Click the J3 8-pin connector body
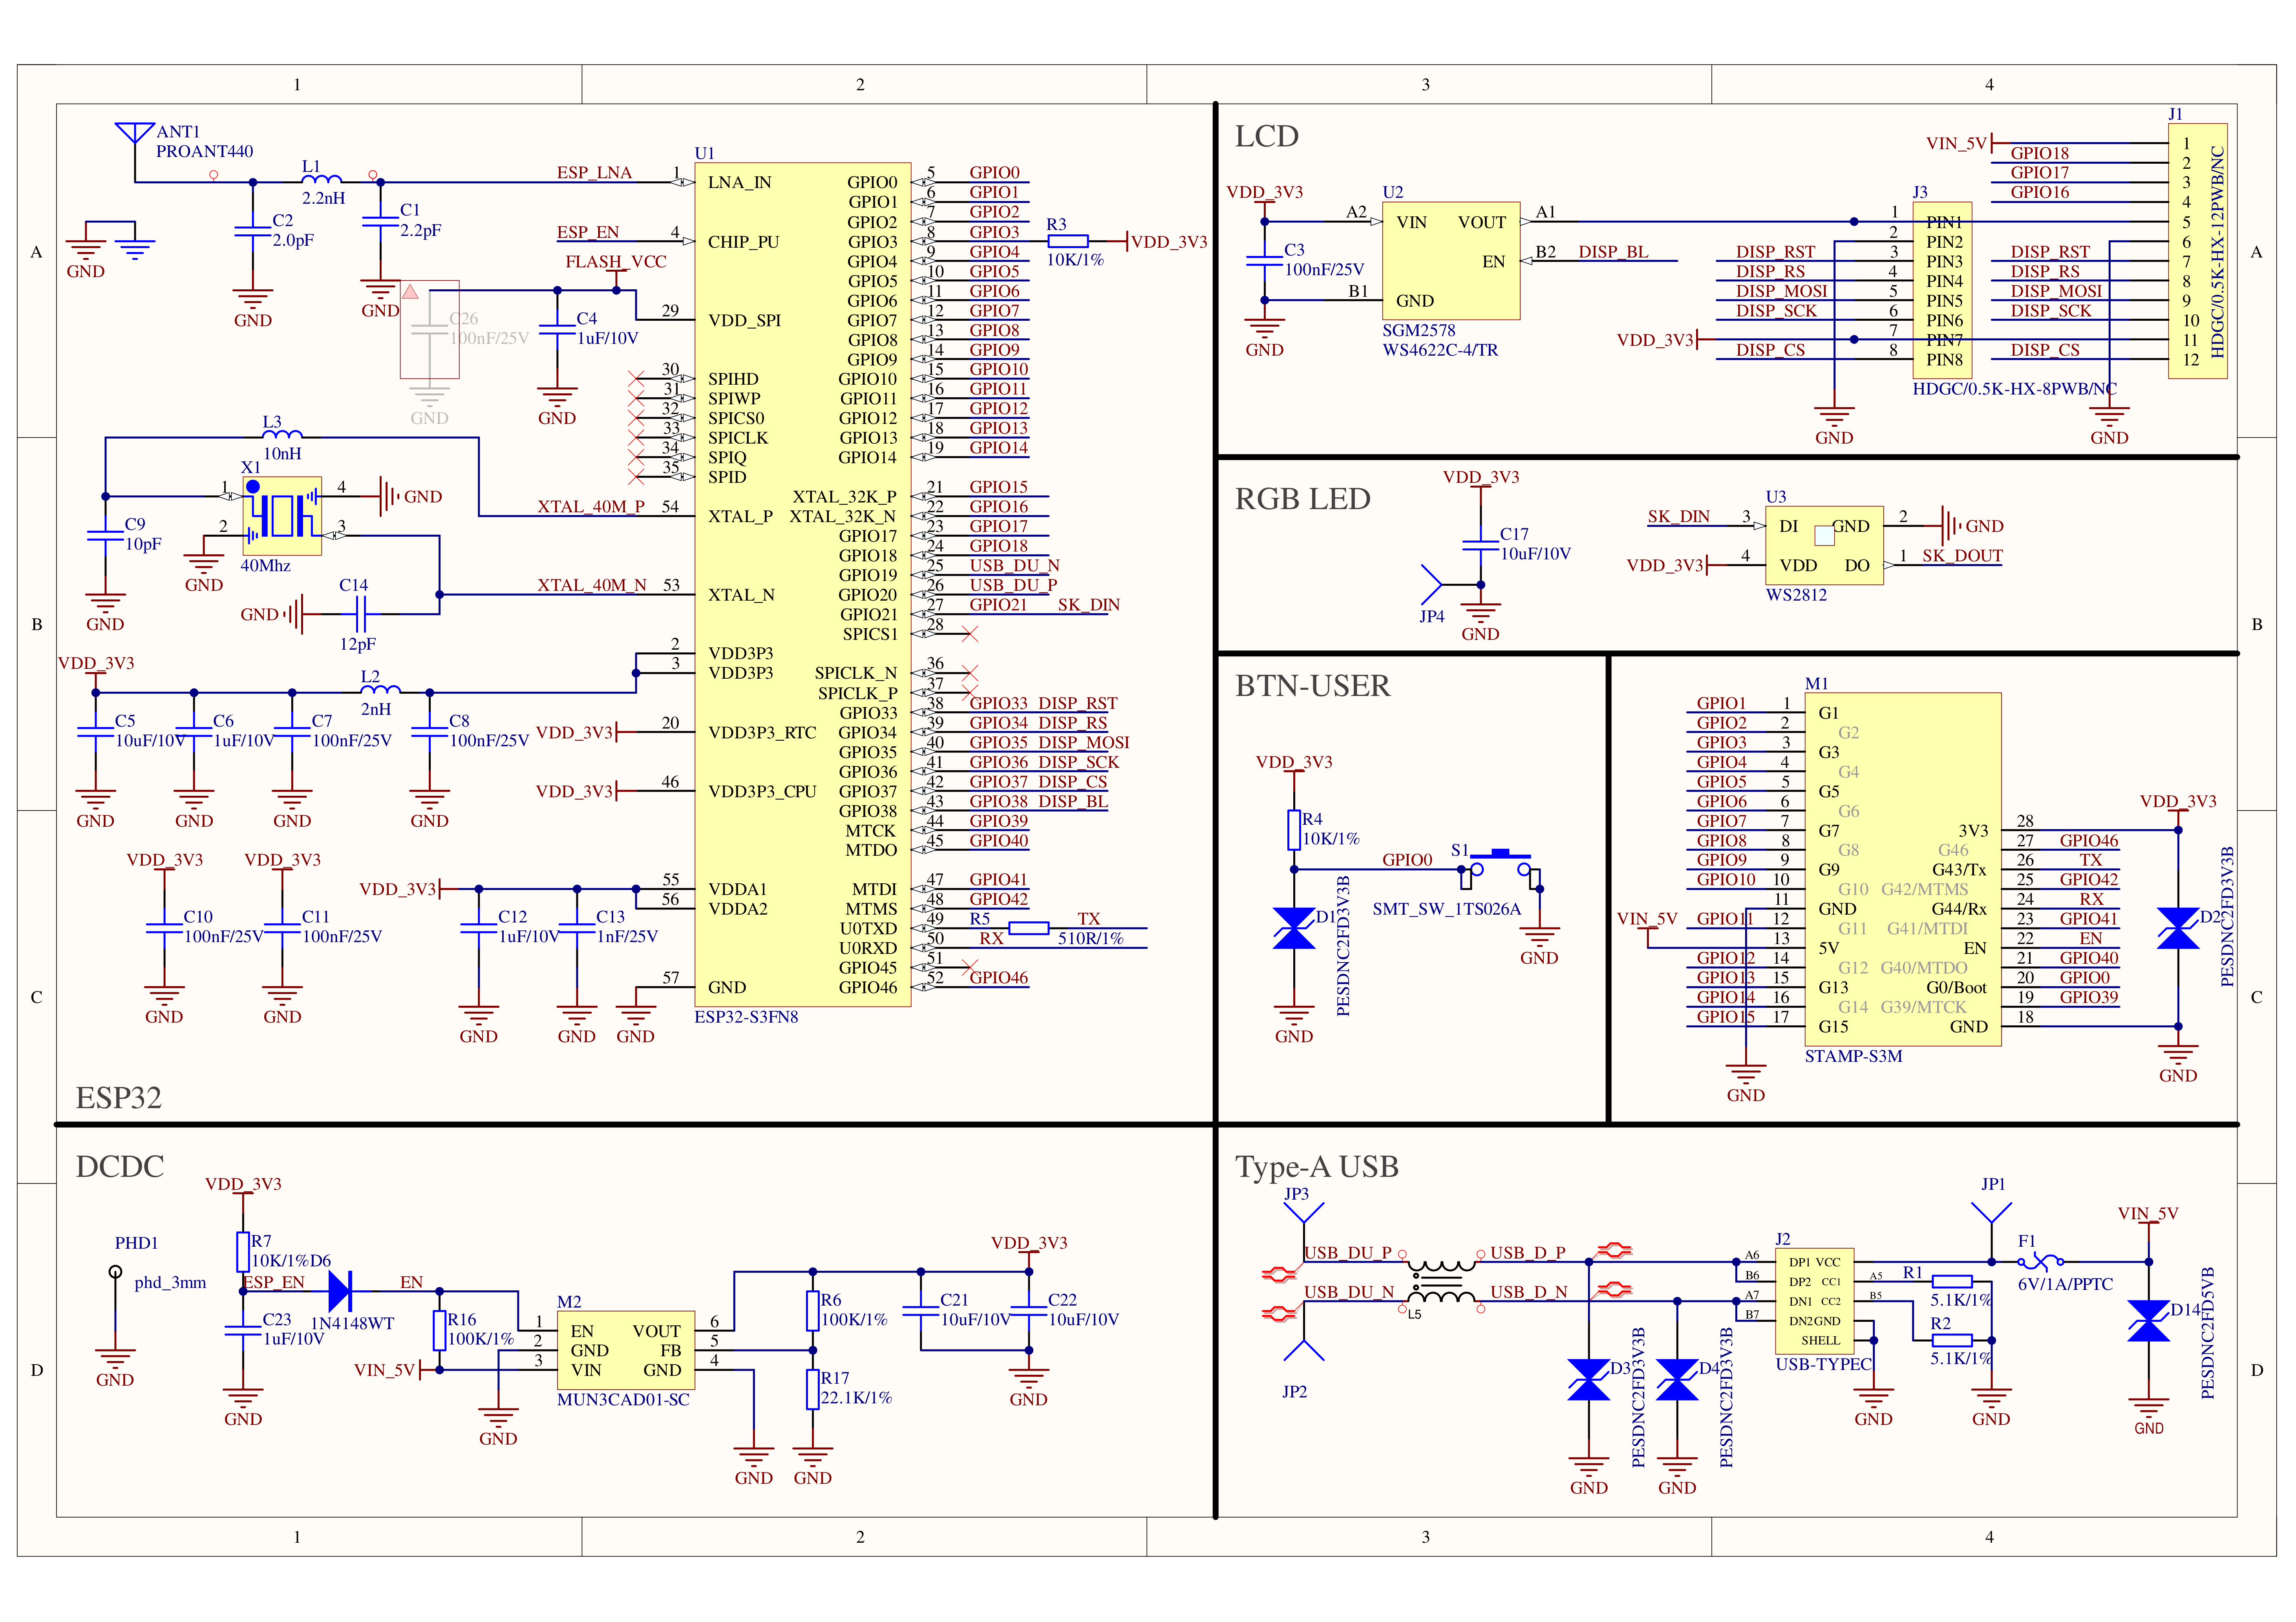Viewport: 2296px width, 1622px height. tap(1941, 290)
